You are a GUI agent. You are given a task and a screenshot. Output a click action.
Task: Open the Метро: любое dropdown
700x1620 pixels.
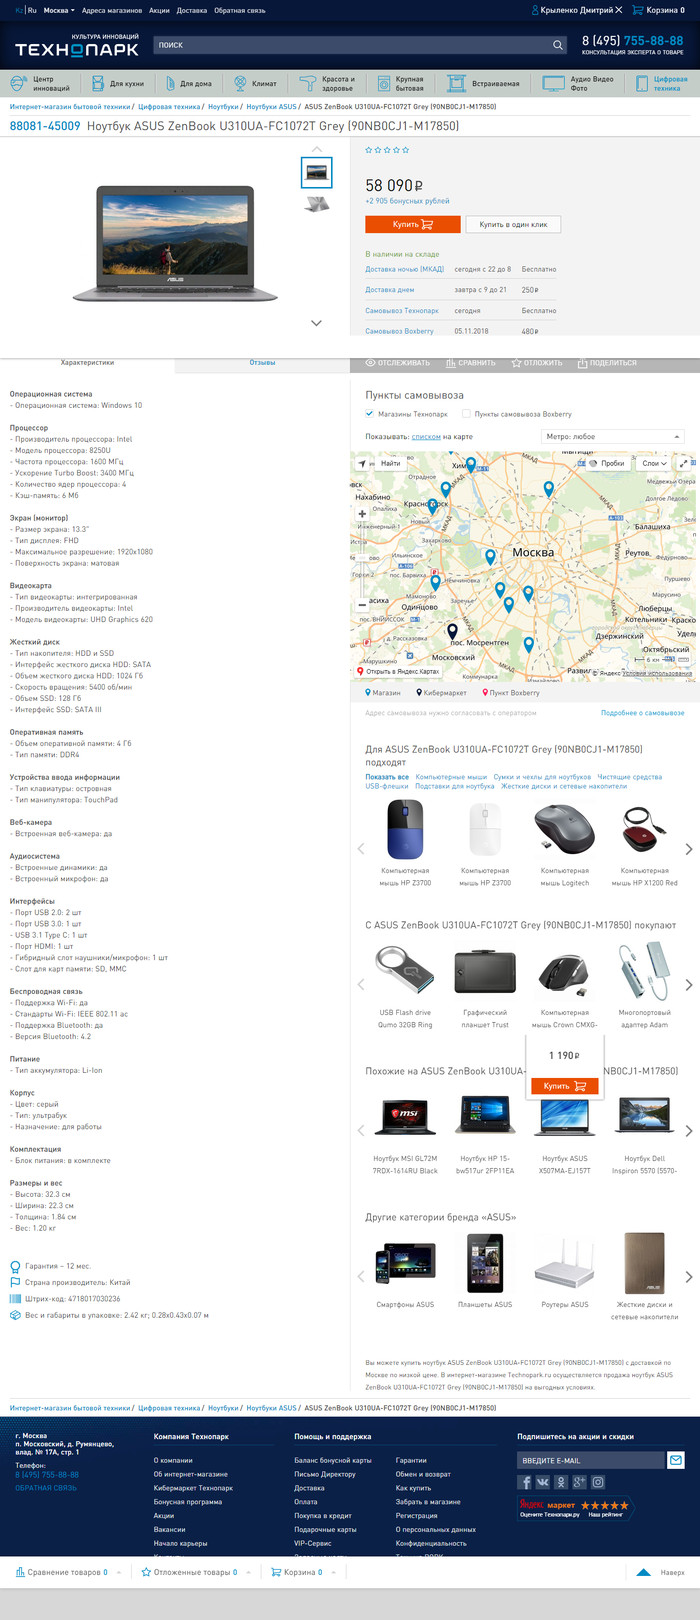click(612, 437)
